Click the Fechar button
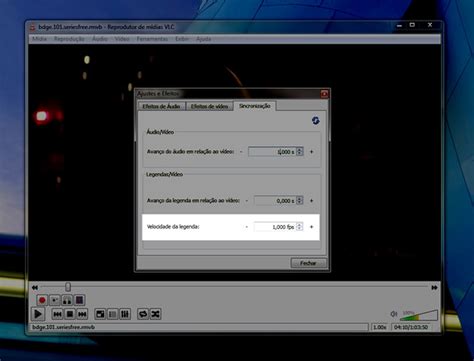Viewport: 474px width, 361px height. pyautogui.click(x=308, y=263)
